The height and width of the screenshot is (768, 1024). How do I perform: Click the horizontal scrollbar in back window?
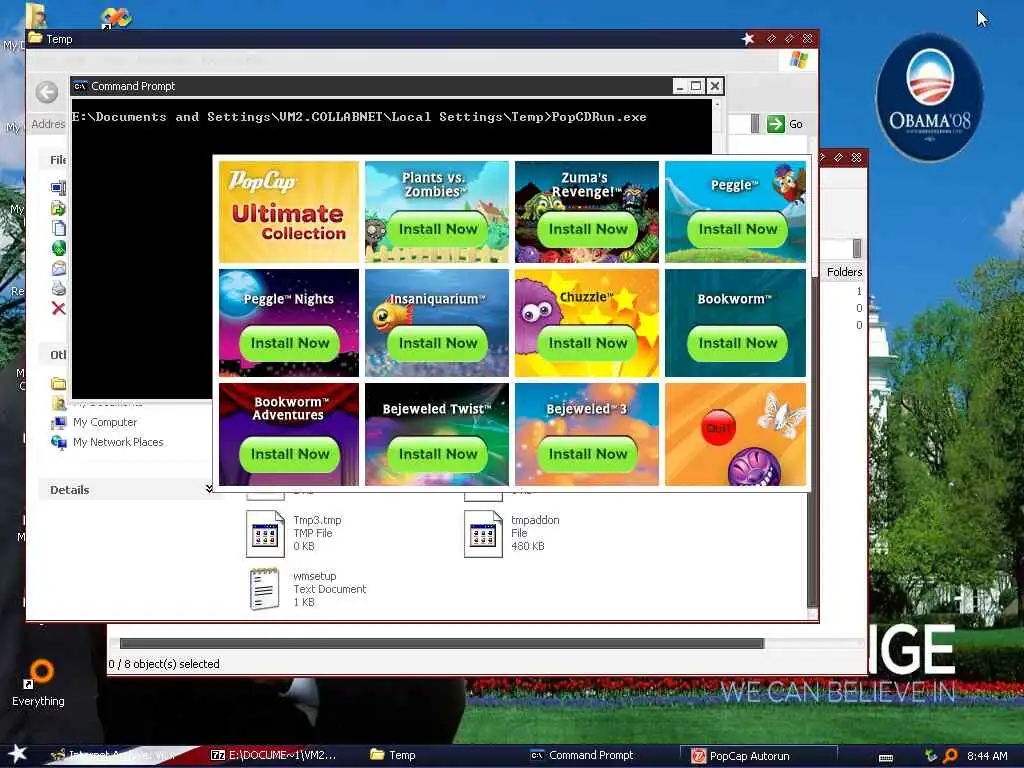click(x=442, y=644)
